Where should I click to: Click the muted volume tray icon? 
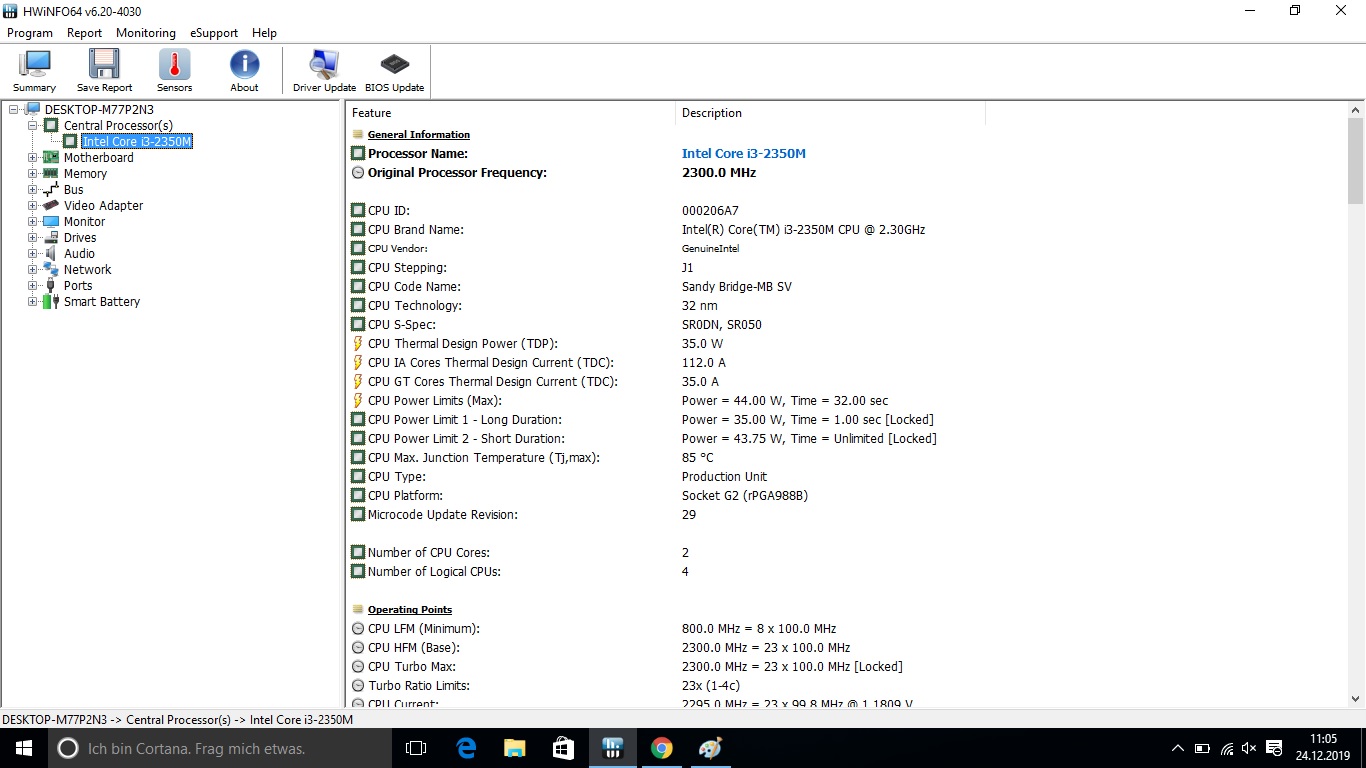click(1249, 748)
